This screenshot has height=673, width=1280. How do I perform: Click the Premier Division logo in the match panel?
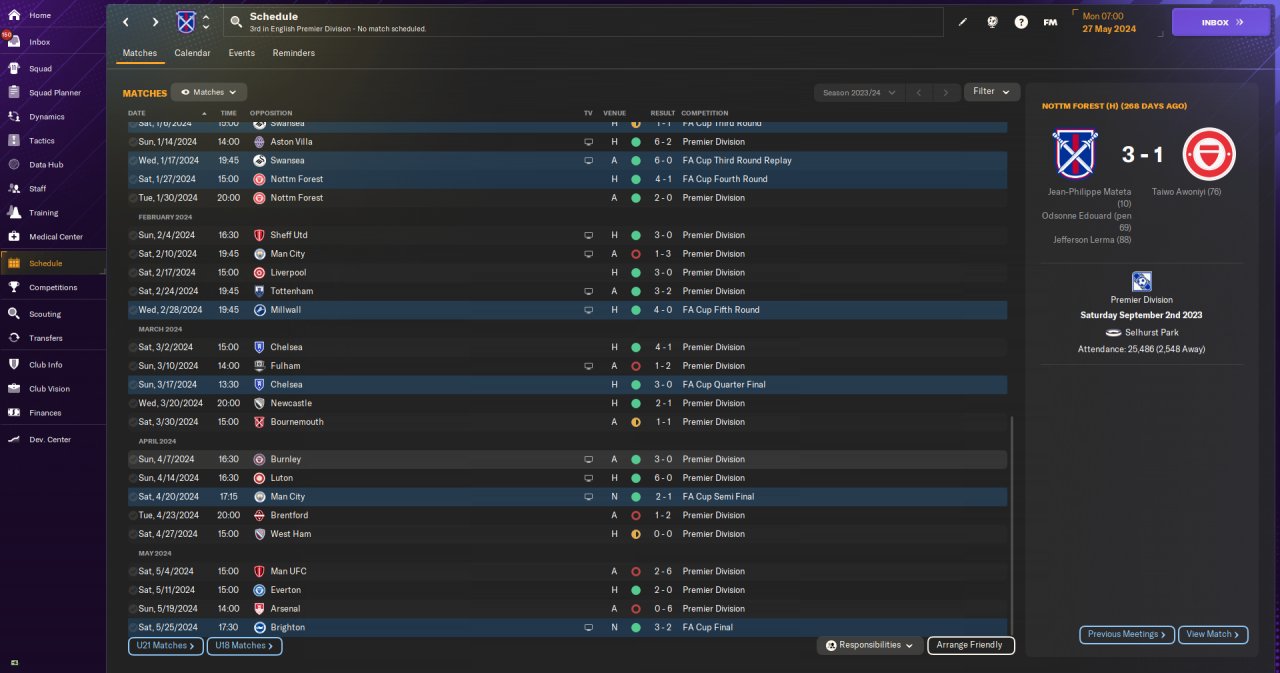pyautogui.click(x=1141, y=281)
